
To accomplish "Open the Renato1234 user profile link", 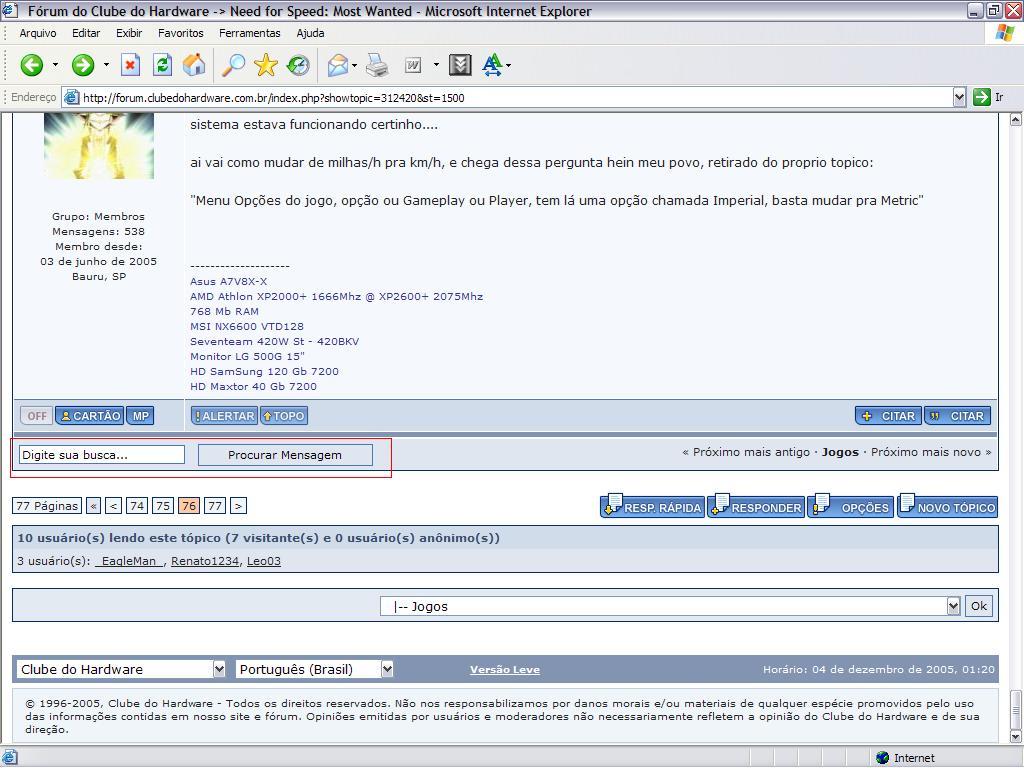I will tap(205, 561).
